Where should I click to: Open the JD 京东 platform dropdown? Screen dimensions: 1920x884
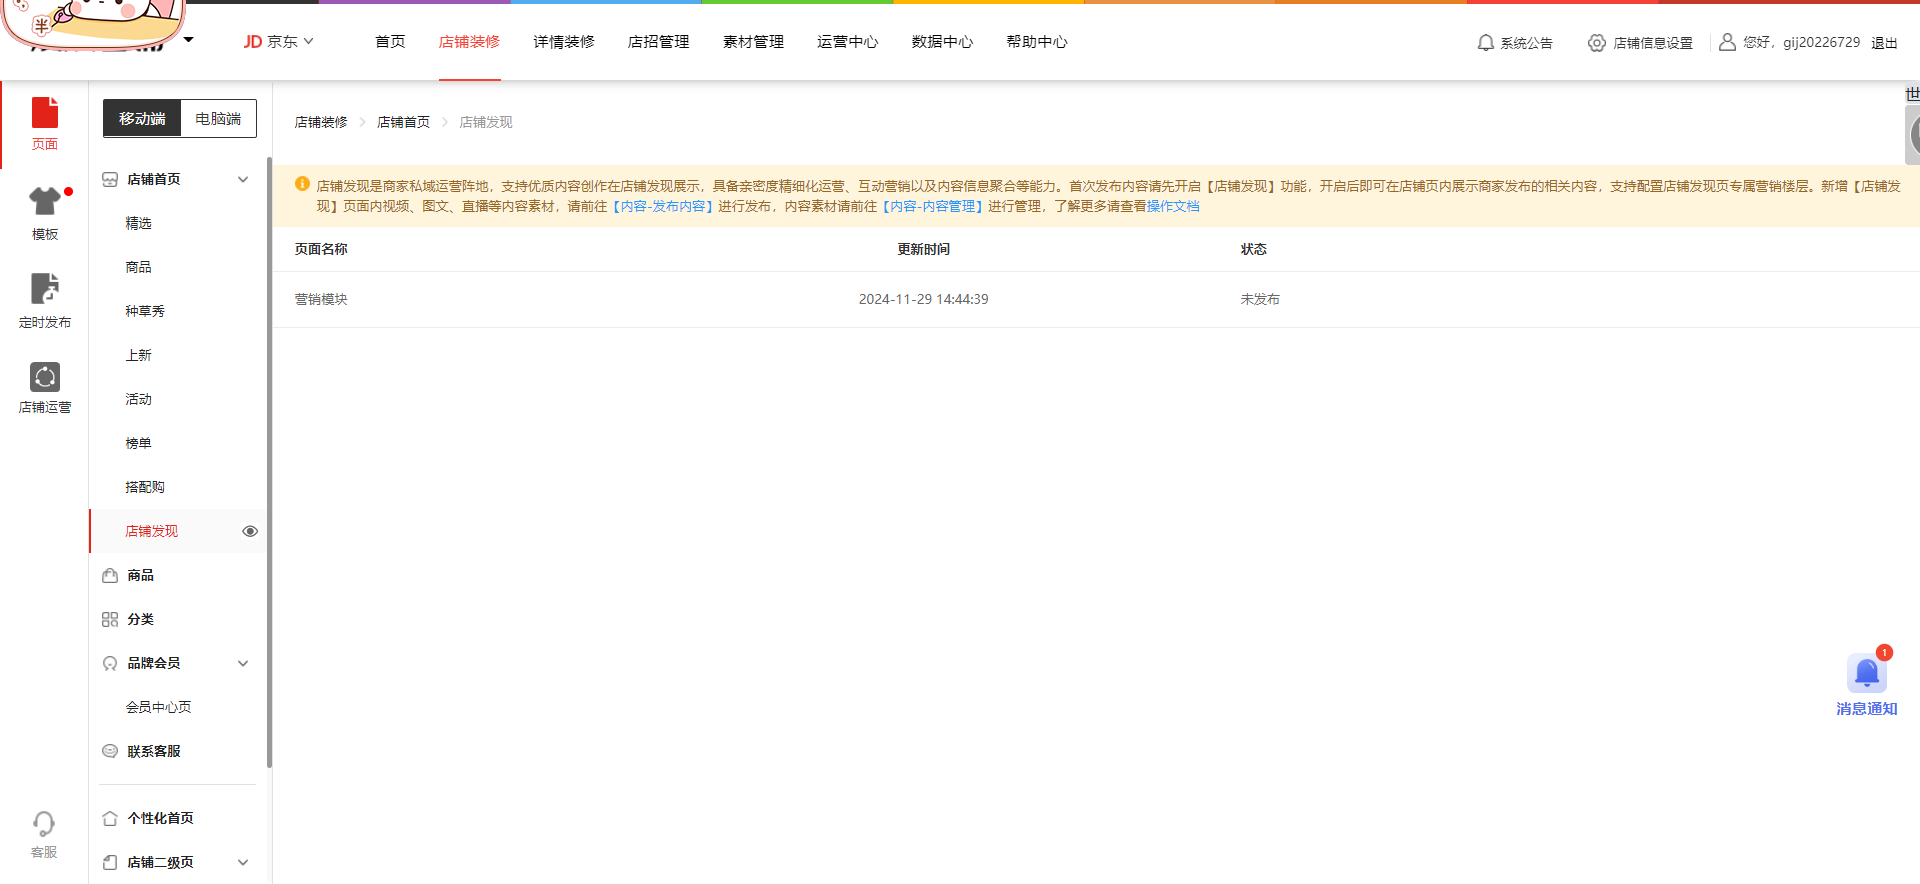pyautogui.click(x=279, y=42)
